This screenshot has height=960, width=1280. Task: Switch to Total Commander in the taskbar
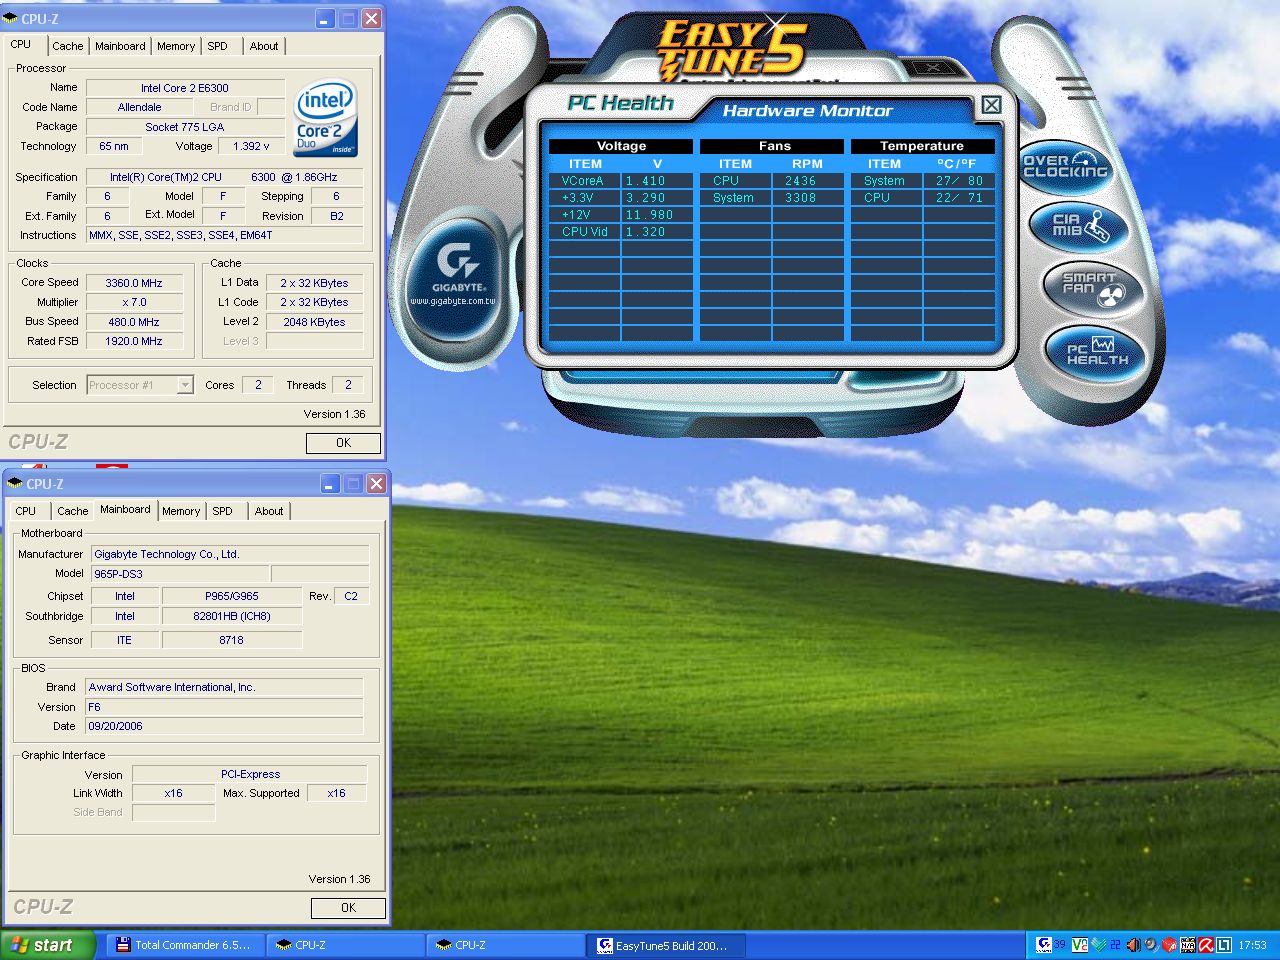pyautogui.click(x=186, y=945)
